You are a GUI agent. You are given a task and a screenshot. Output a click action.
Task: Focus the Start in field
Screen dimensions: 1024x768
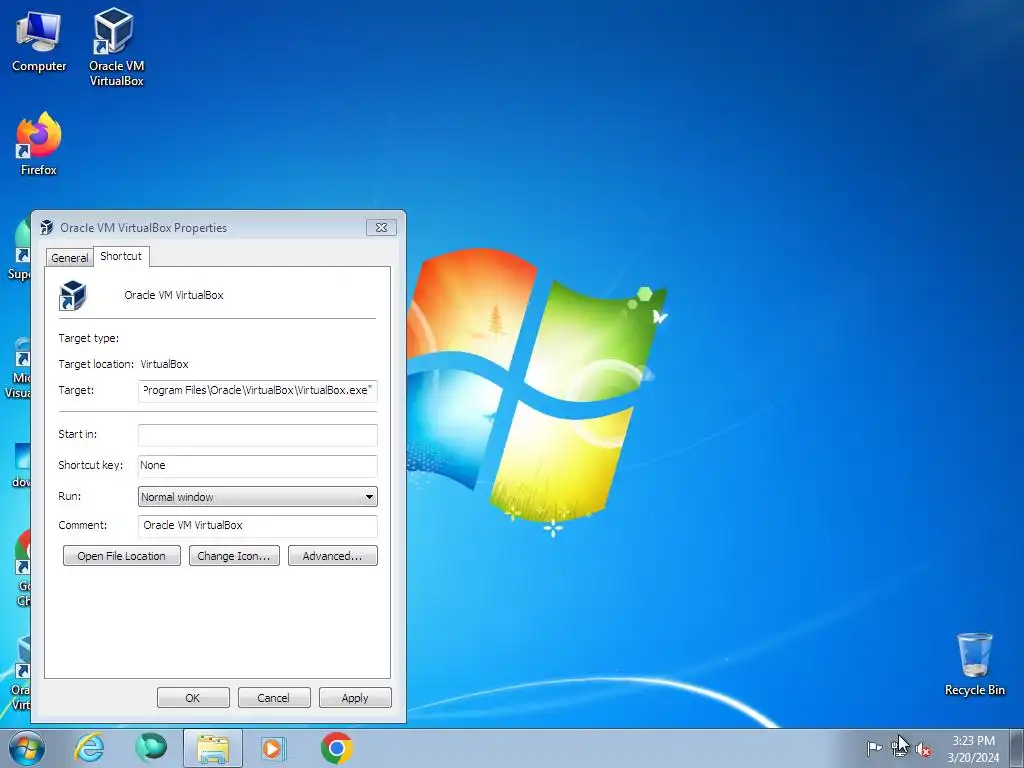click(258, 435)
